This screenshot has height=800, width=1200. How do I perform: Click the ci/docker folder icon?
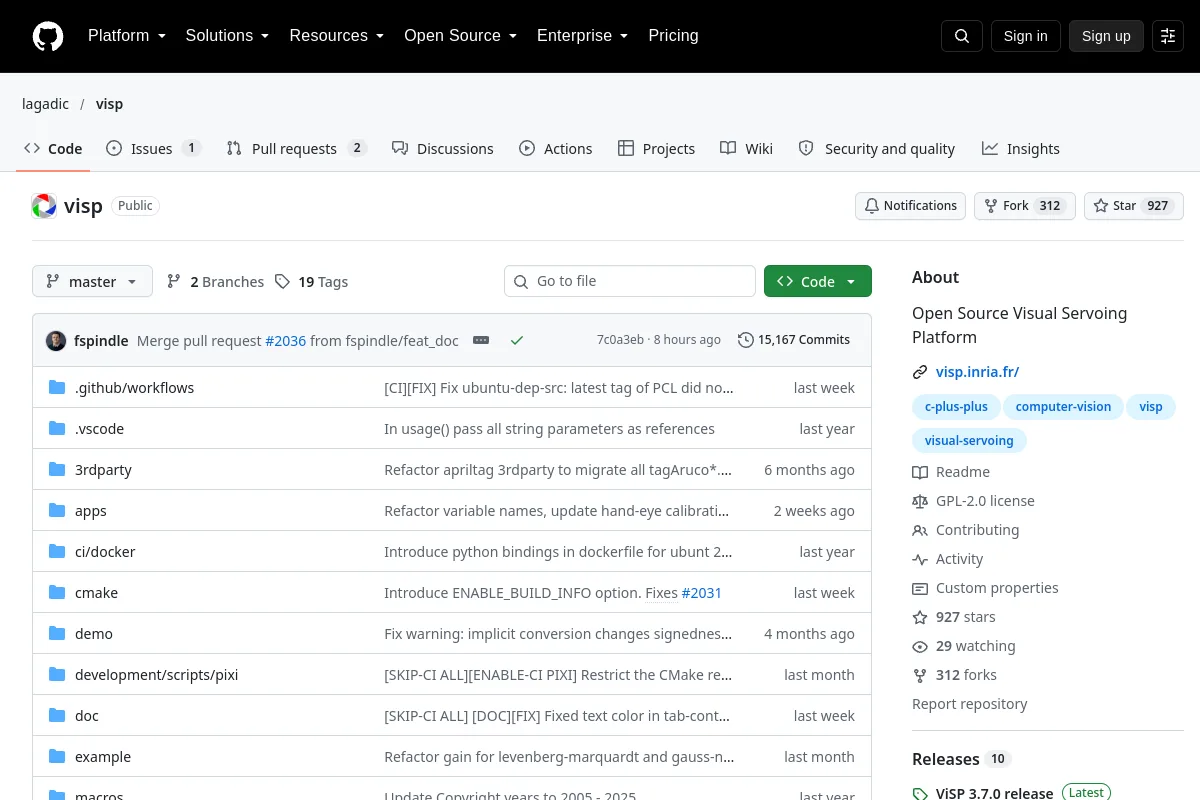pyautogui.click(x=57, y=552)
